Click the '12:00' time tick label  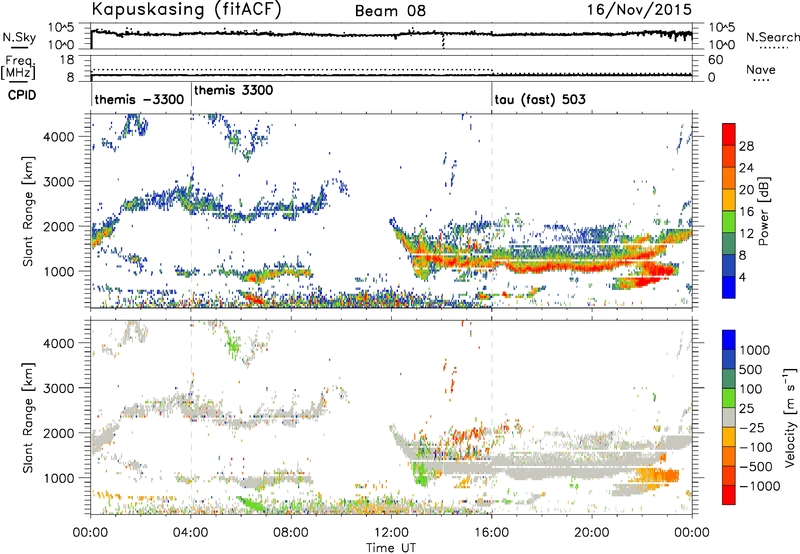(x=391, y=533)
